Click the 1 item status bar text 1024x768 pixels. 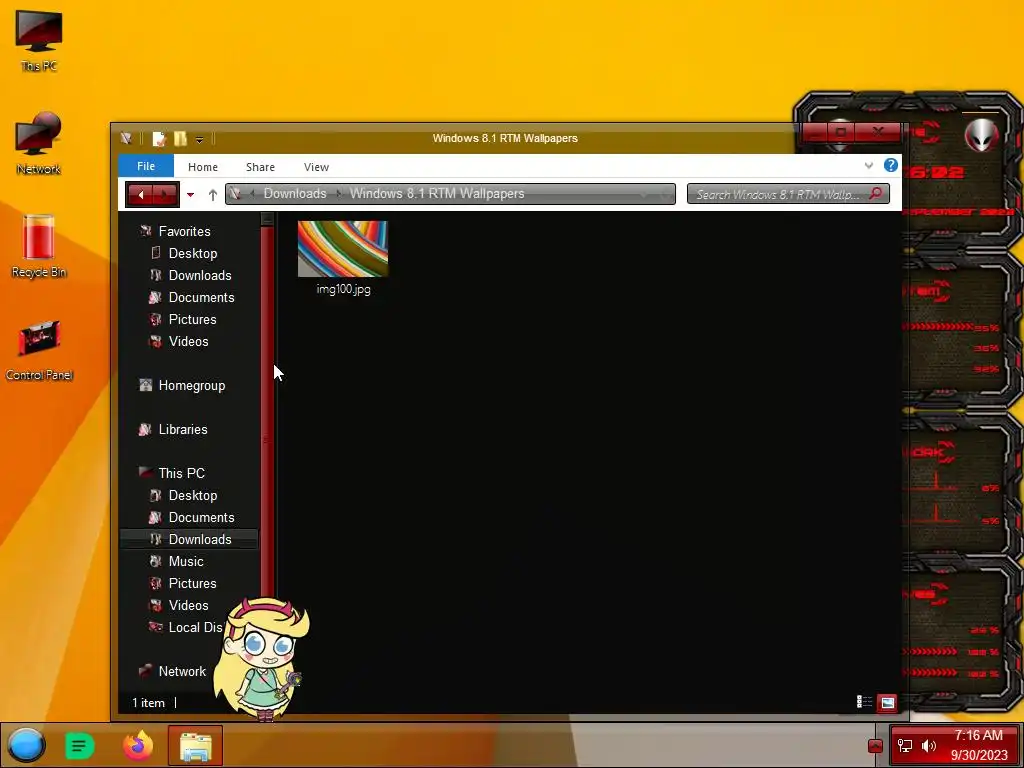(148, 703)
